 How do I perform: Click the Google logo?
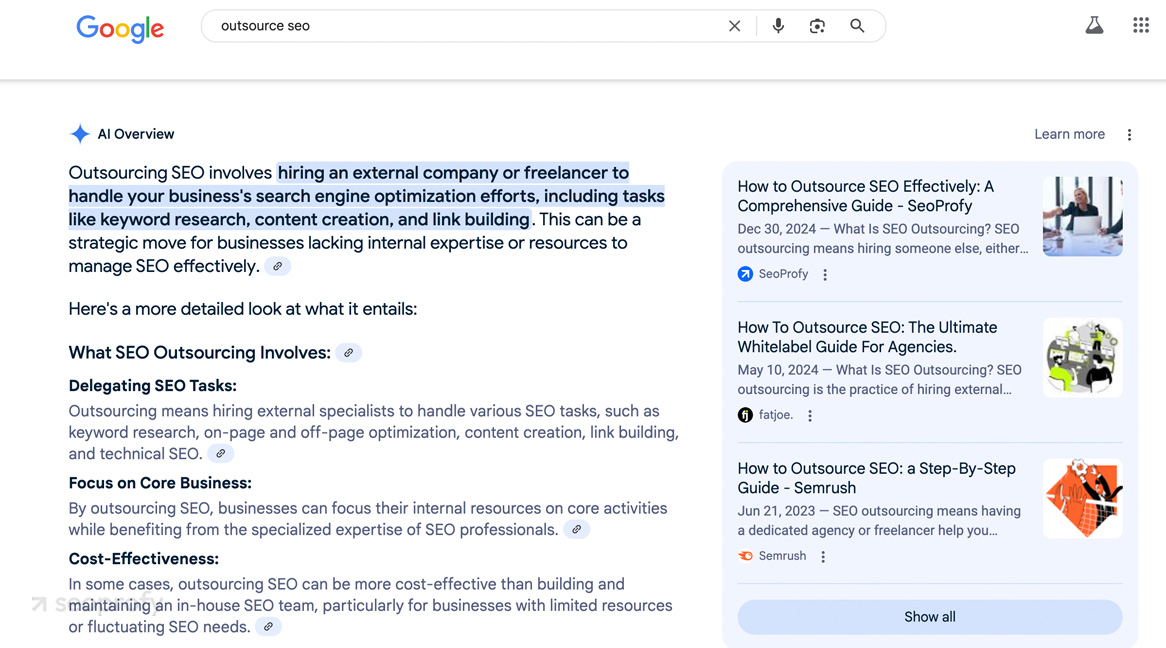click(120, 28)
